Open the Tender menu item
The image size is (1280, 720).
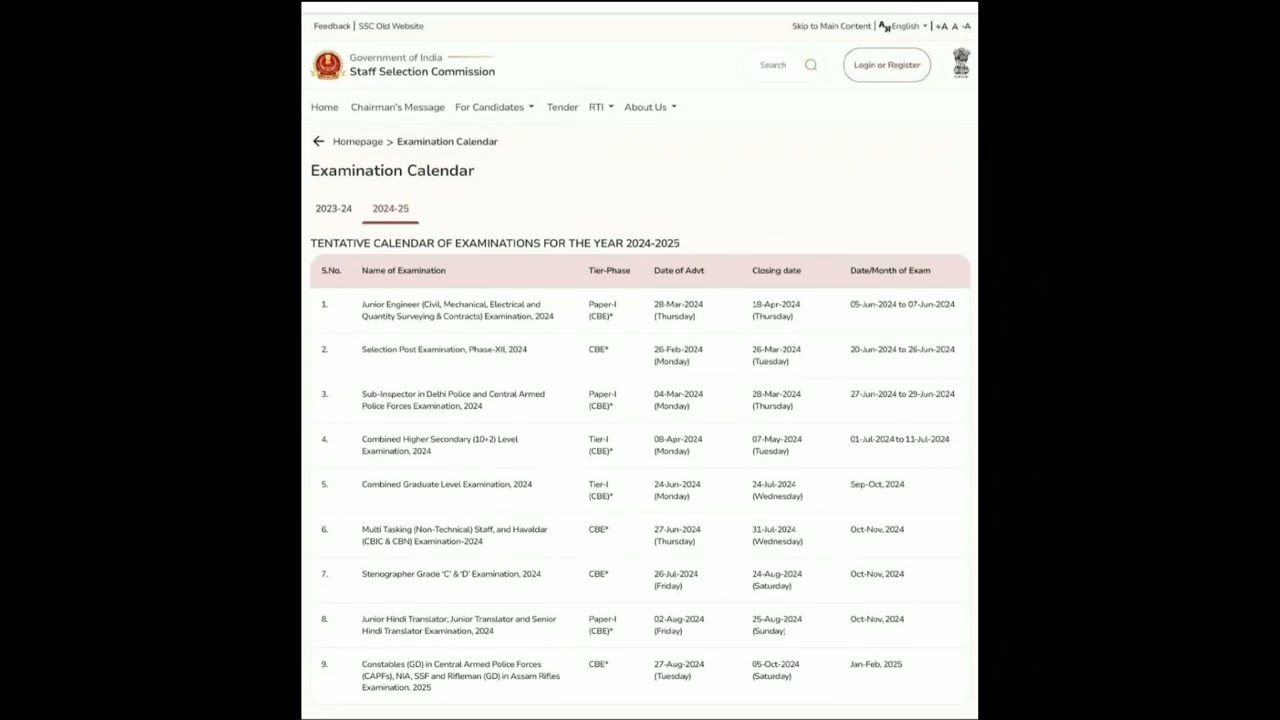pyautogui.click(x=562, y=107)
